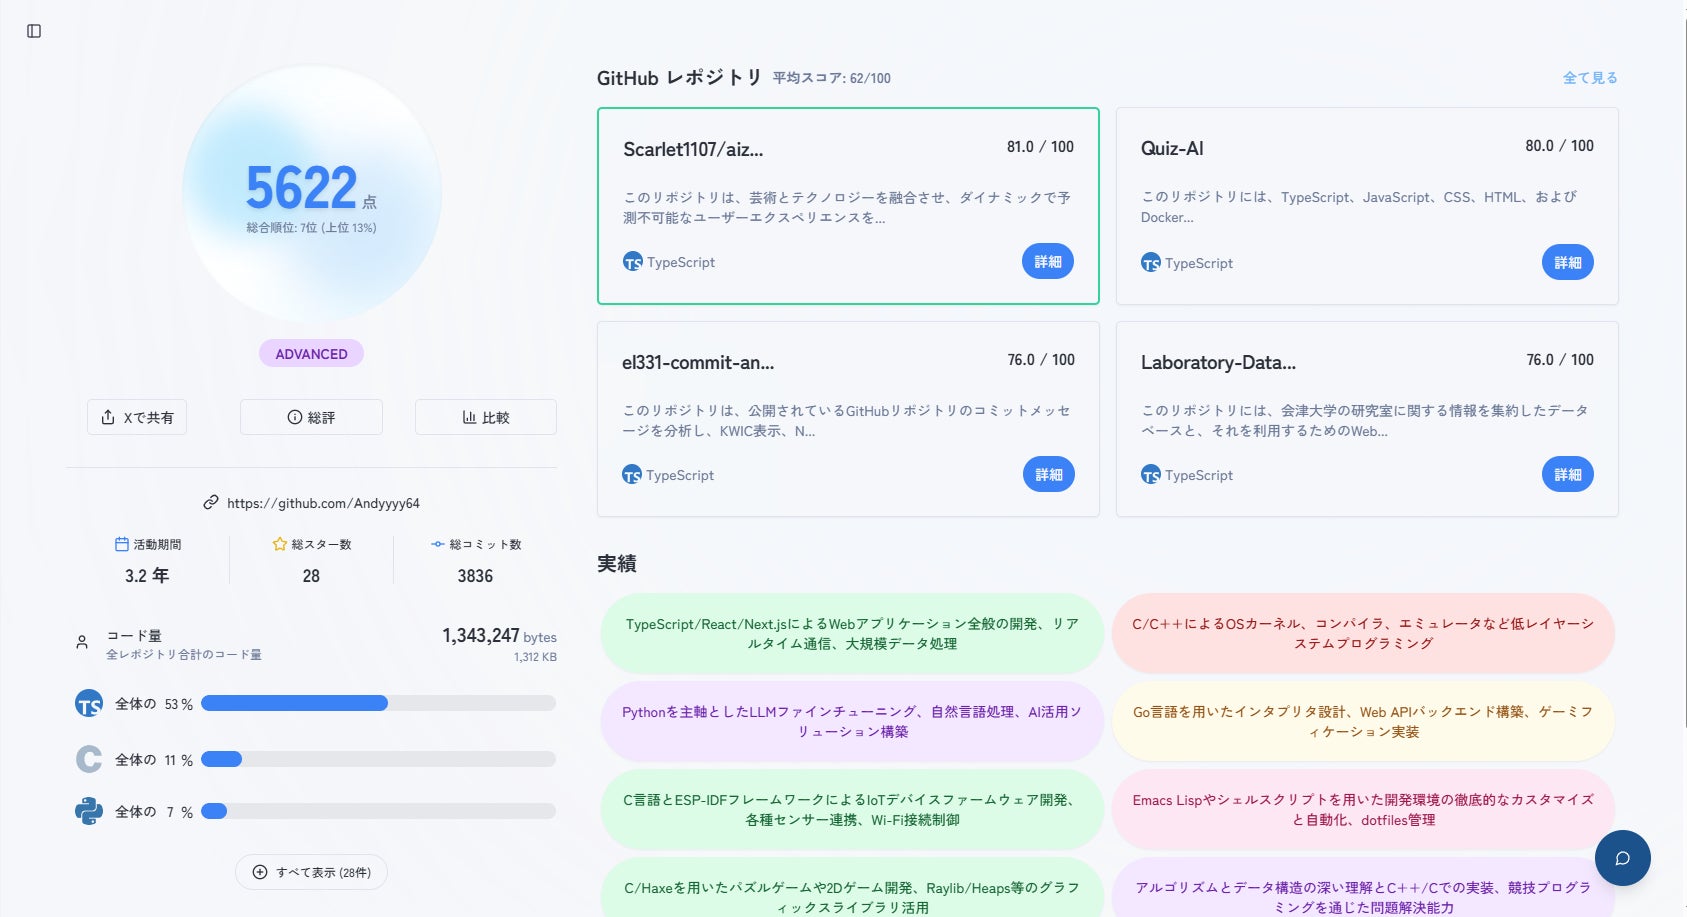This screenshot has height=917, width=1687.
Task: Click the 80.0 / 100 score value
Action: click(x=1559, y=146)
